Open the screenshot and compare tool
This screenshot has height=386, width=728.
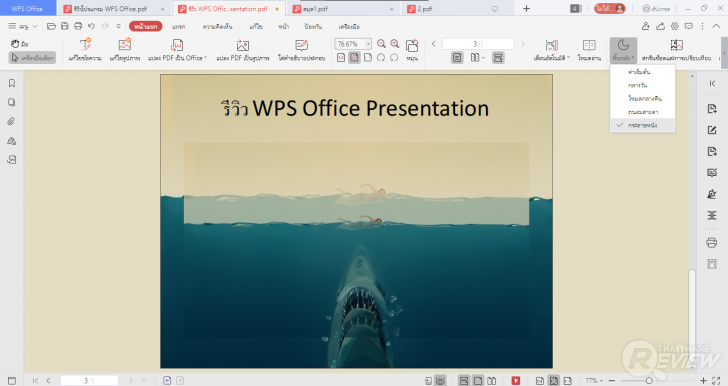coord(676,50)
